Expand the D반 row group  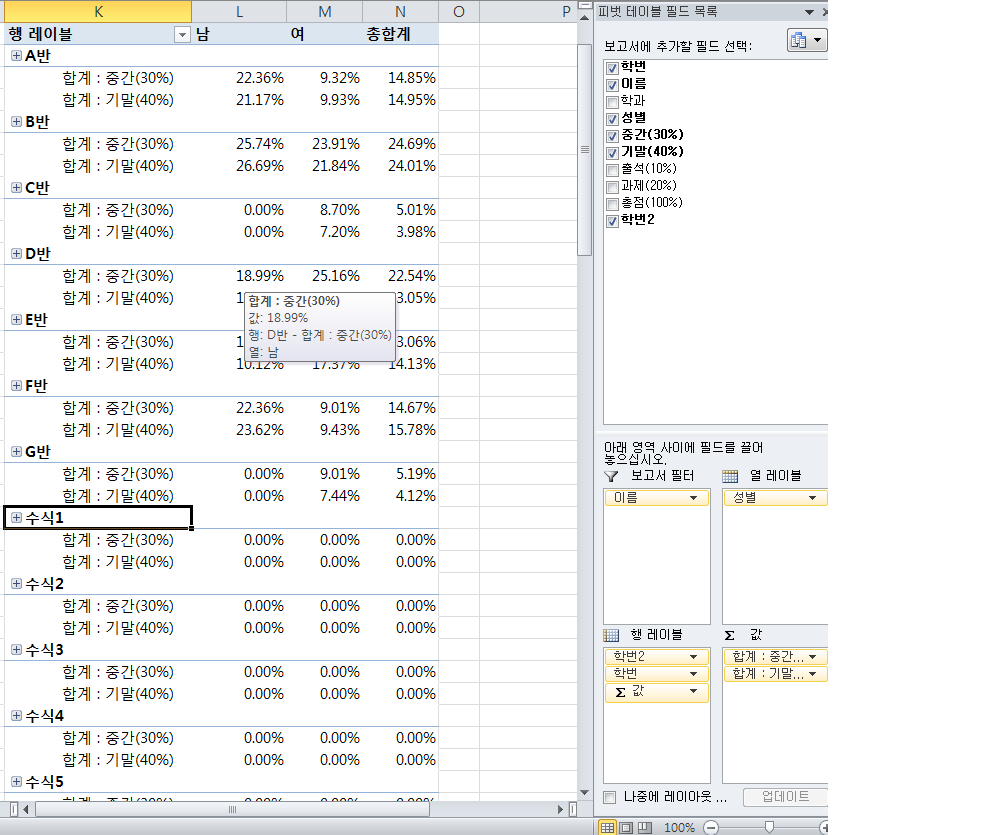click(x=16, y=254)
